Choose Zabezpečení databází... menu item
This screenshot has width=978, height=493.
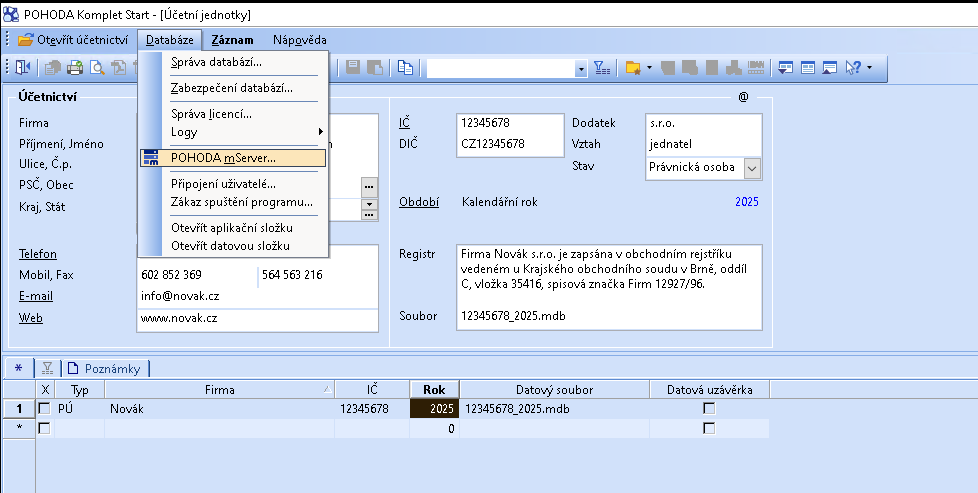[x=232, y=88]
